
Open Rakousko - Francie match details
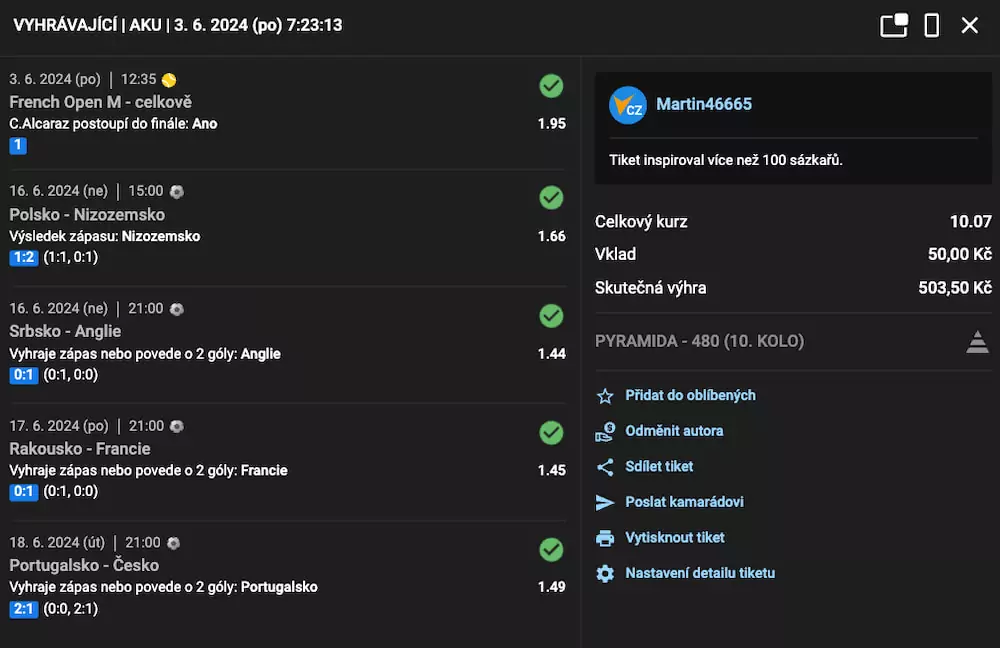(80, 448)
